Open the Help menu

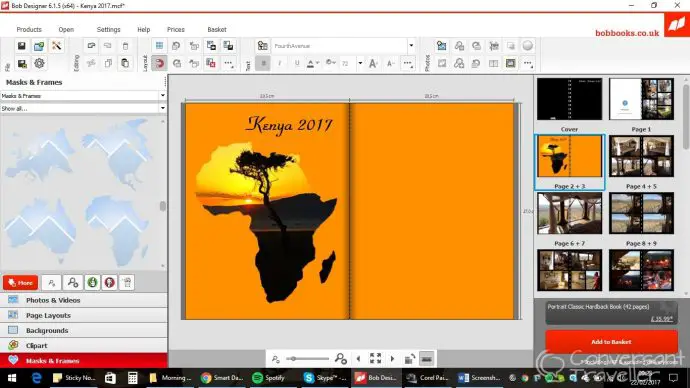click(143, 29)
